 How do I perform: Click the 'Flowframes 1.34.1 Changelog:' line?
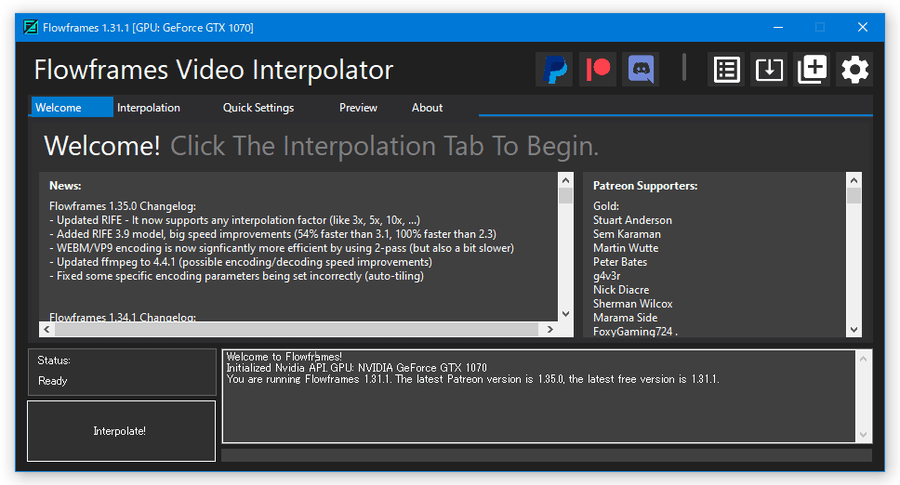(x=122, y=317)
